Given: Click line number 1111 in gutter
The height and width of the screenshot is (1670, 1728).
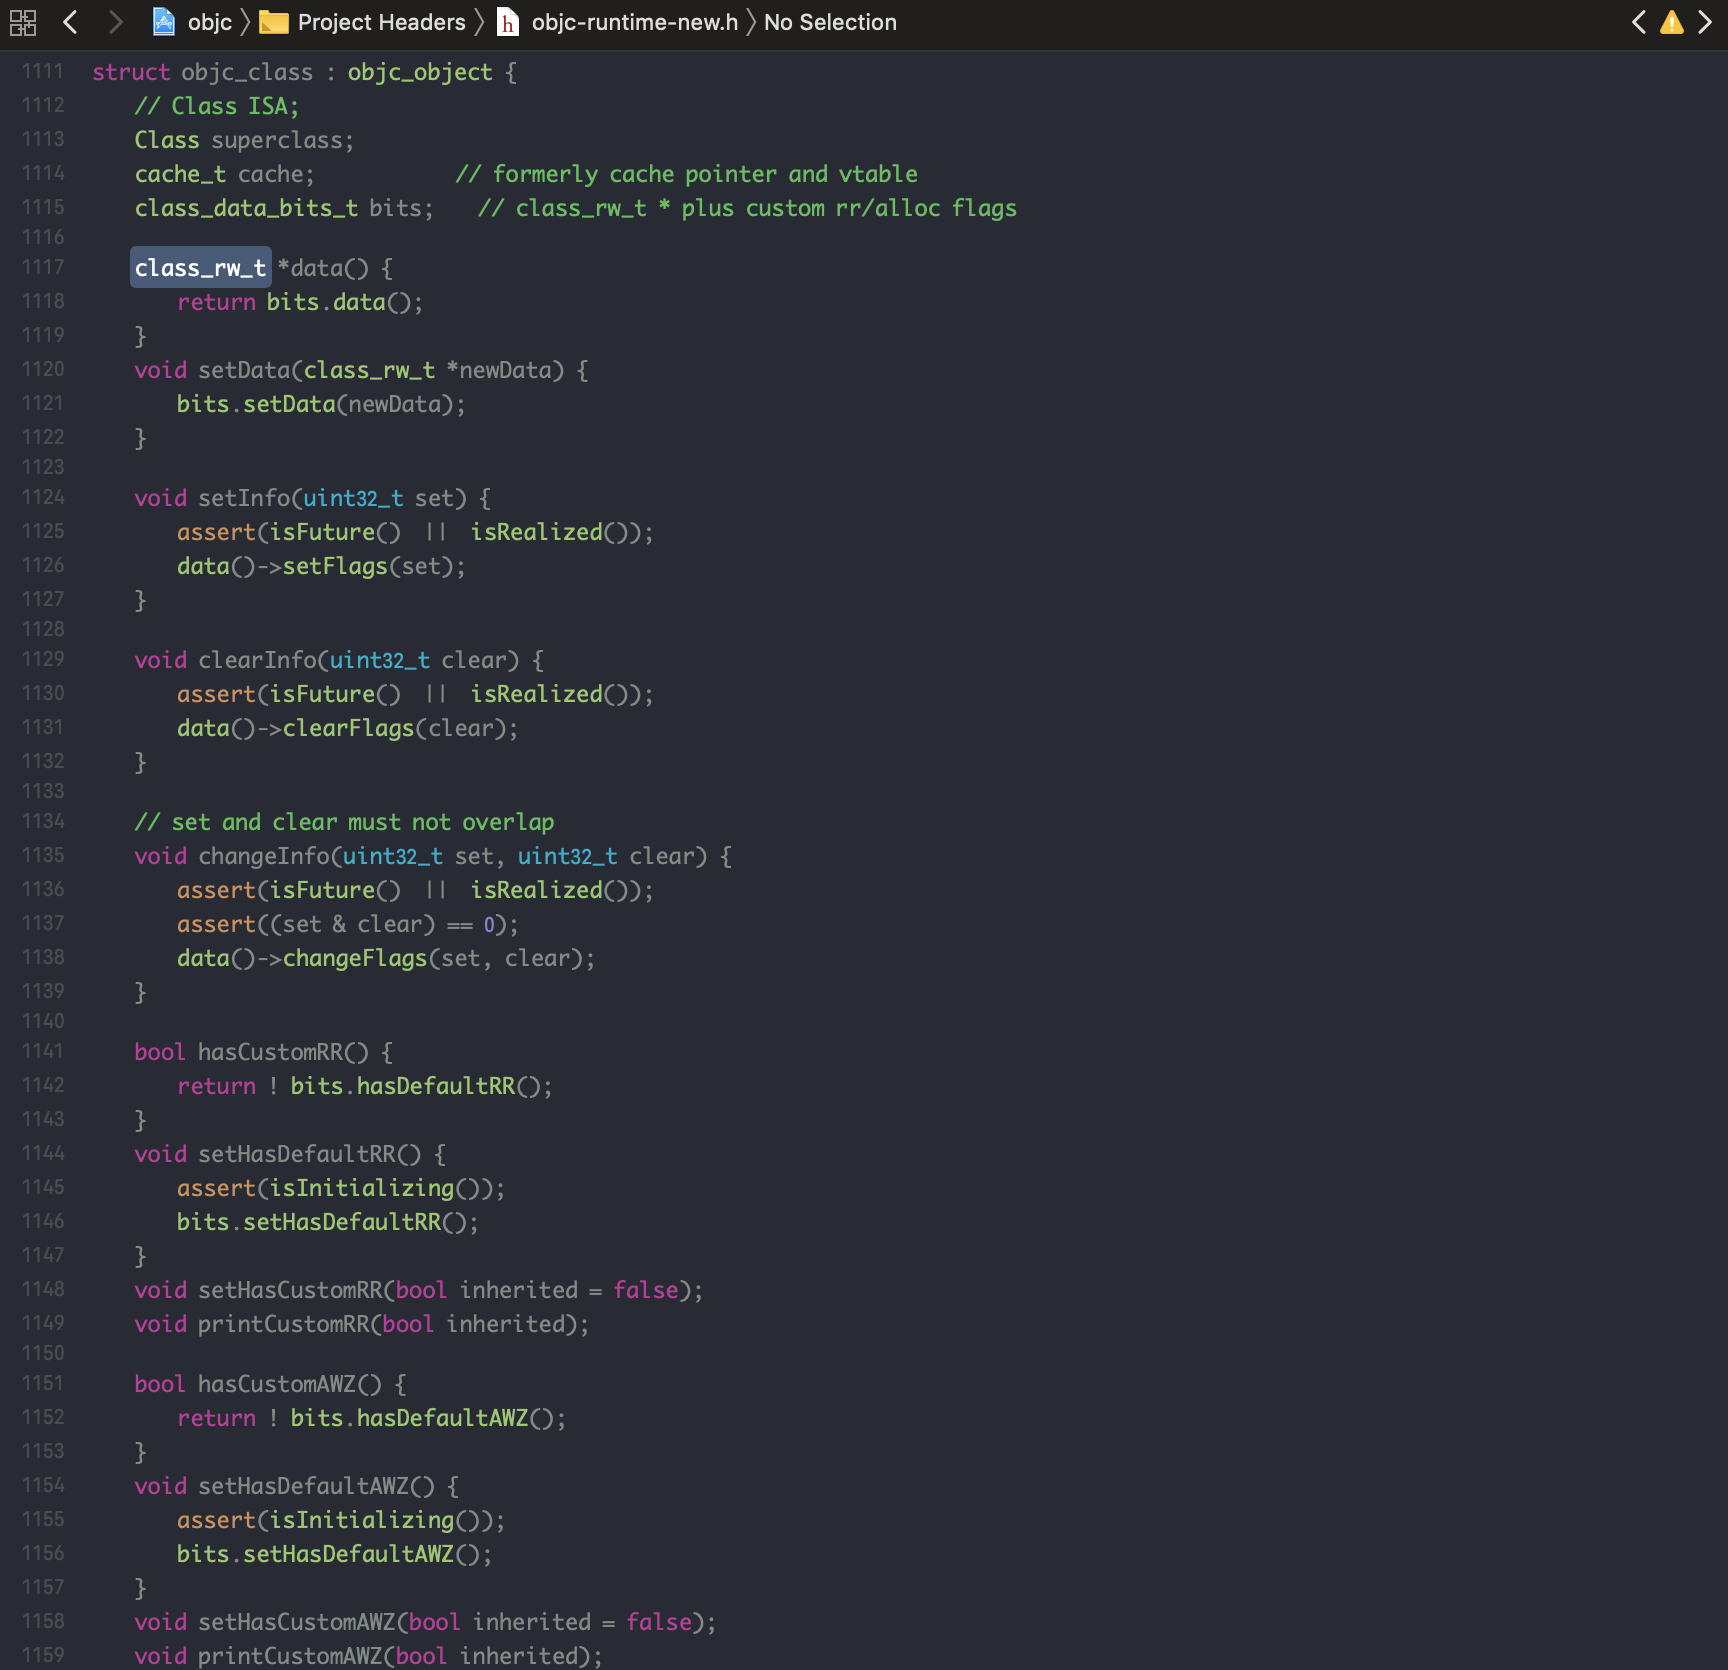Looking at the screenshot, I should coord(43,71).
